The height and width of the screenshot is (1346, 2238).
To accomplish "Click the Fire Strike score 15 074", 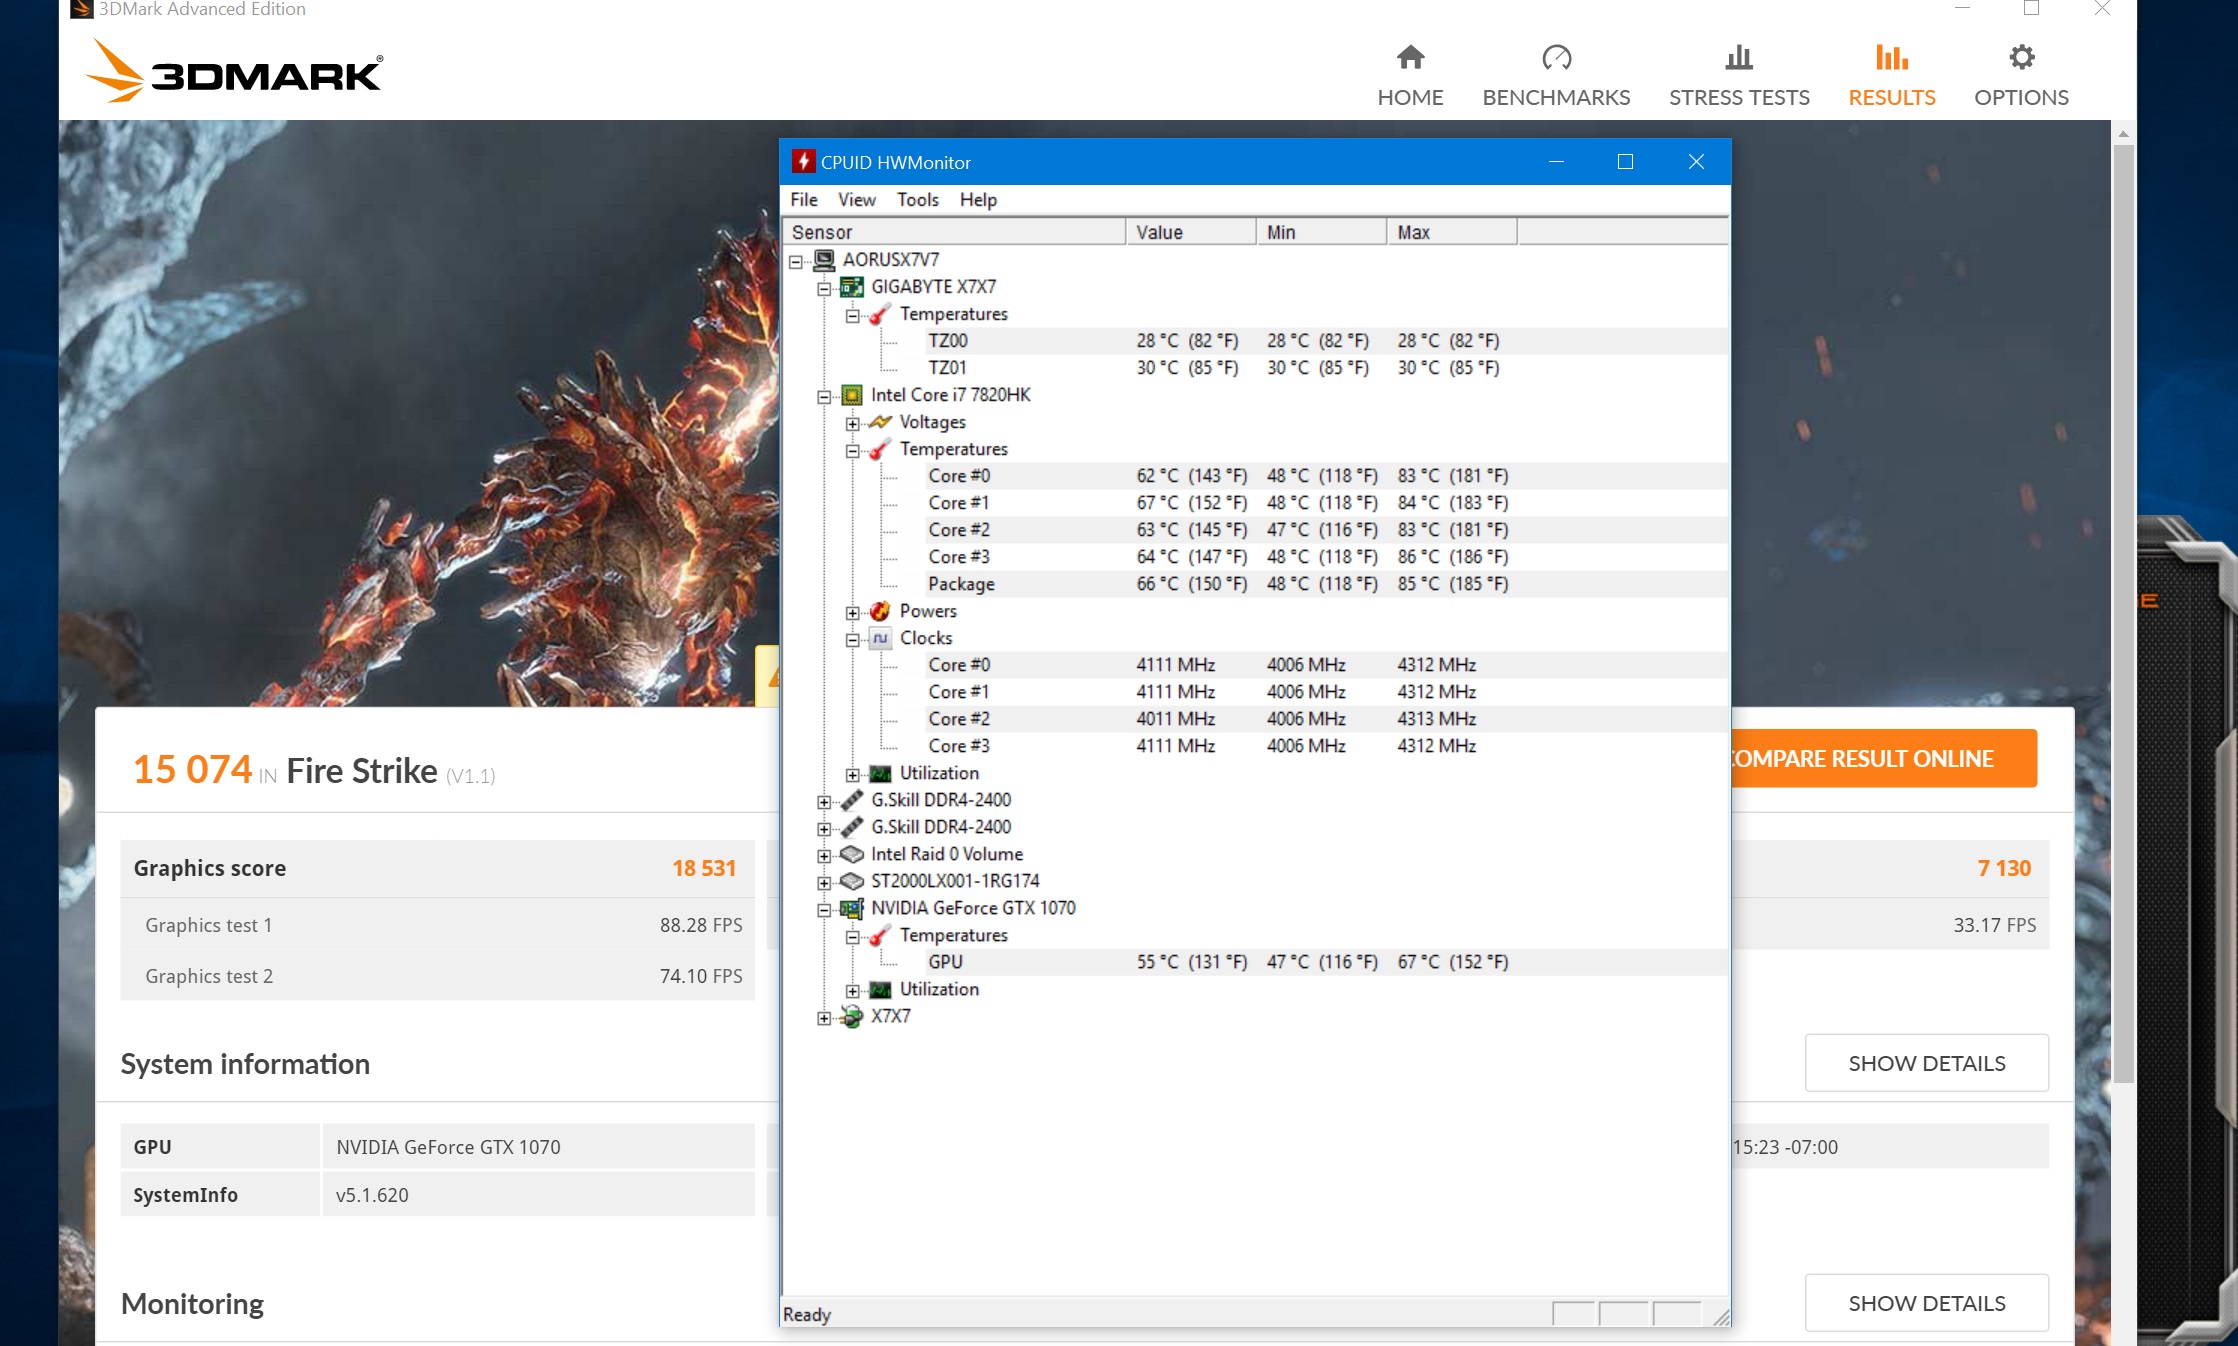I will (x=192, y=769).
